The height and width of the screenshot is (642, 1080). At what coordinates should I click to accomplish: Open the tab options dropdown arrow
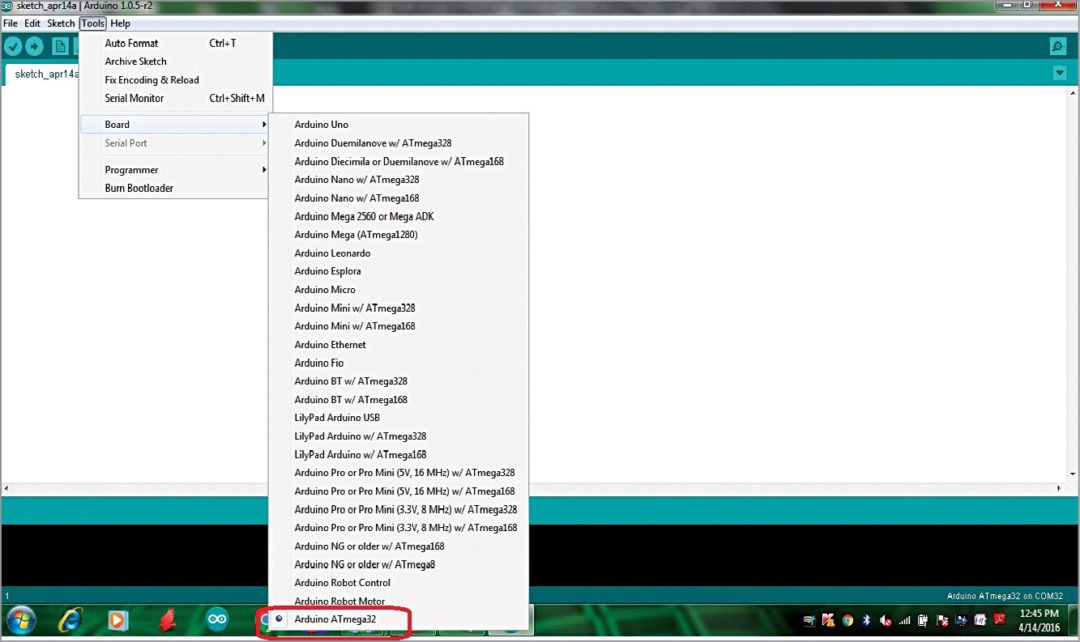click(1059, 73)
